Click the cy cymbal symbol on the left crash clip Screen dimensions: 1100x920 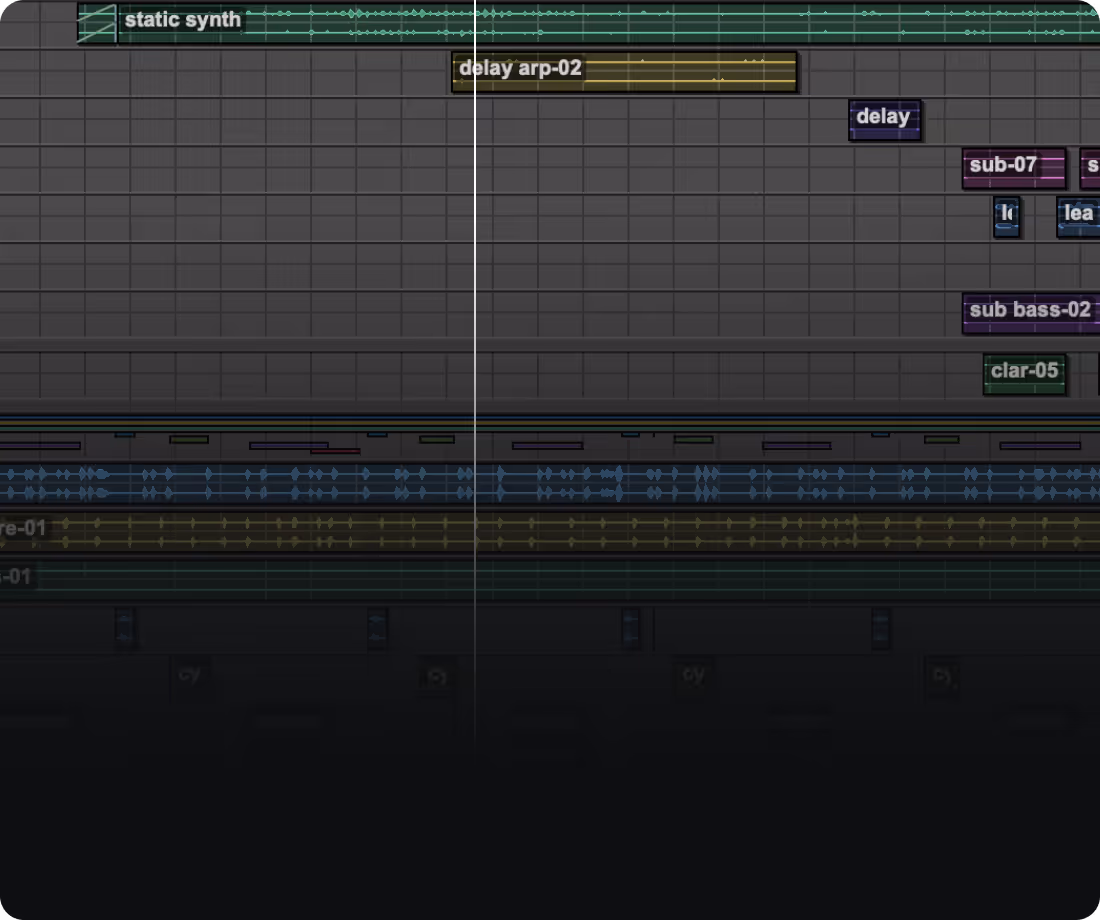pyautogui.click(x=190, y=675)
